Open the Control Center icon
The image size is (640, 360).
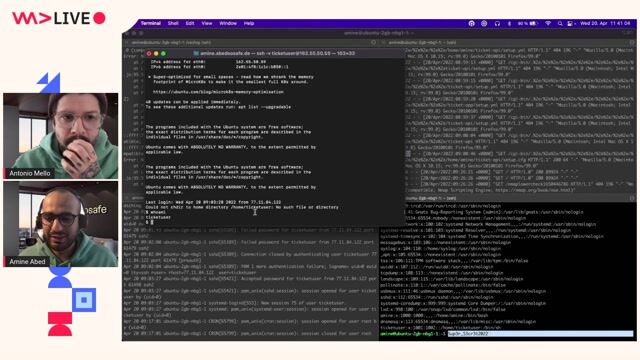[x=570, y=24]
